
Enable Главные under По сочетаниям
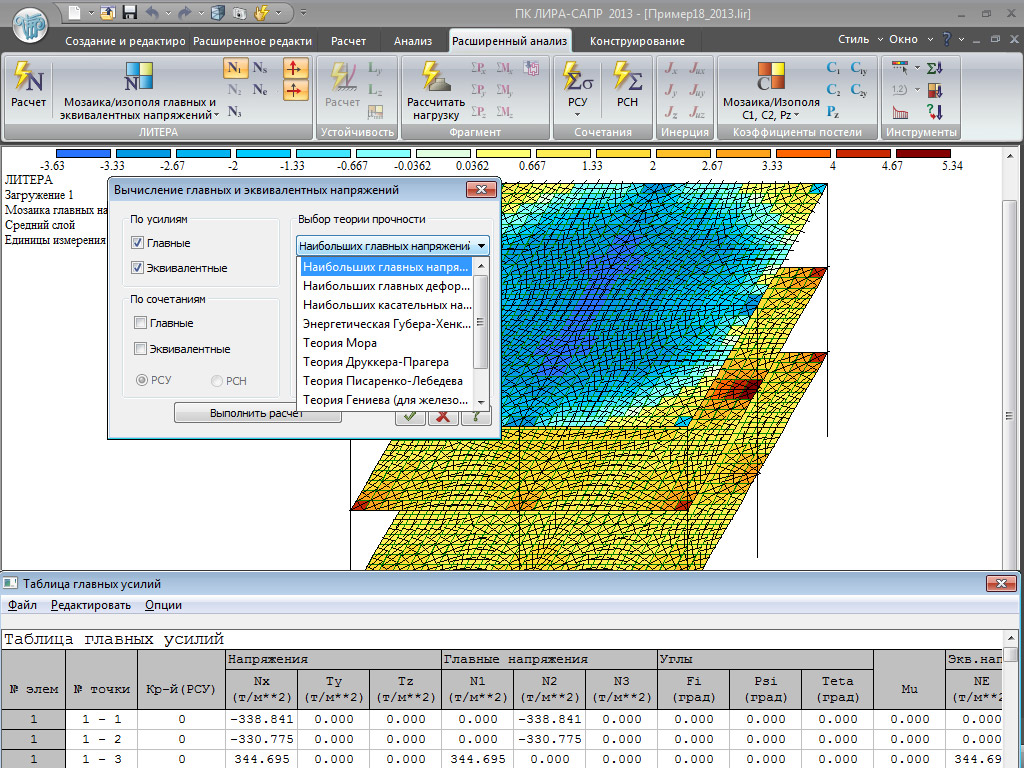(140, 323)
